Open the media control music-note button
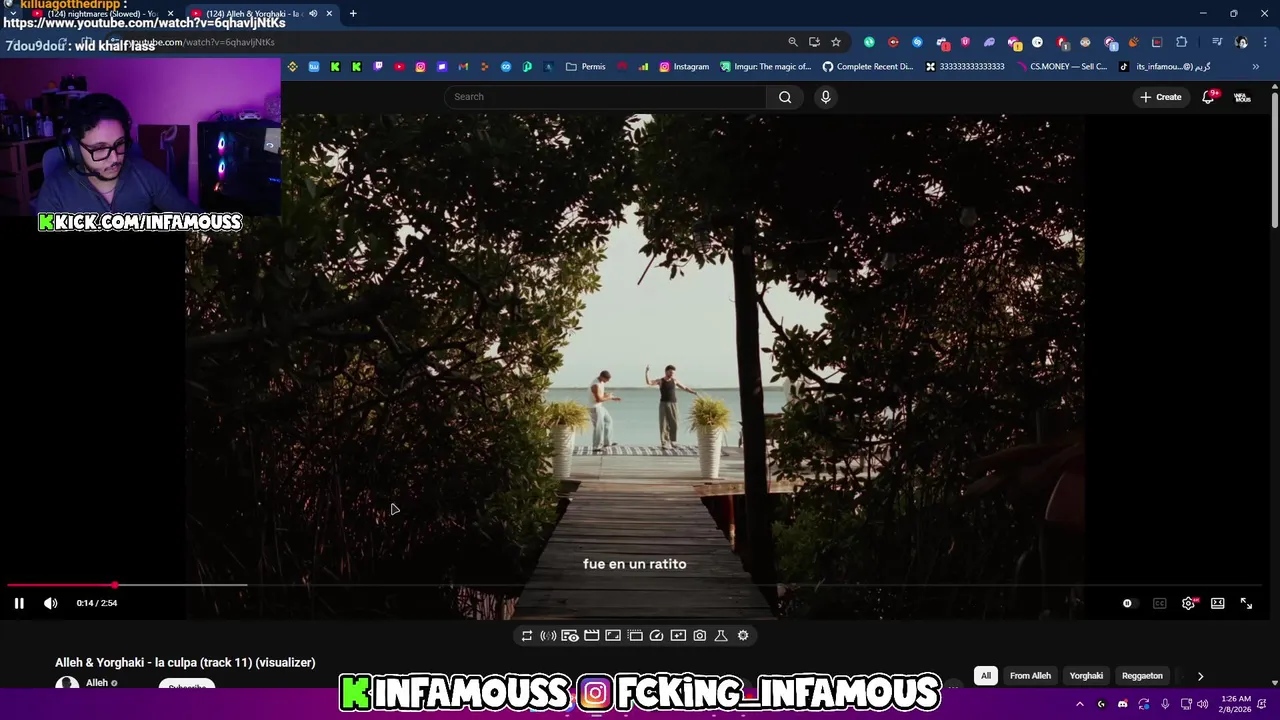 [x=1217, y=42]
